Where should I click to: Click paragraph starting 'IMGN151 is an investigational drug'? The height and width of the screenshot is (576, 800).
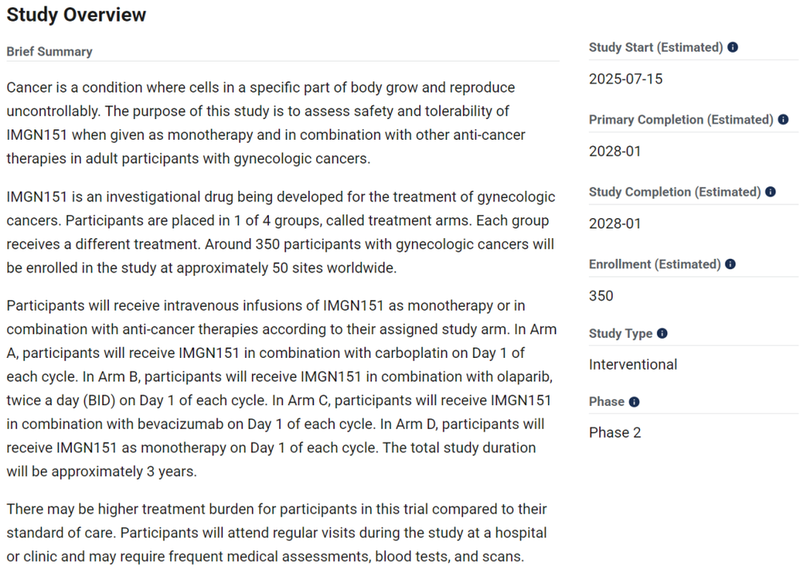(x=281, y=232)
